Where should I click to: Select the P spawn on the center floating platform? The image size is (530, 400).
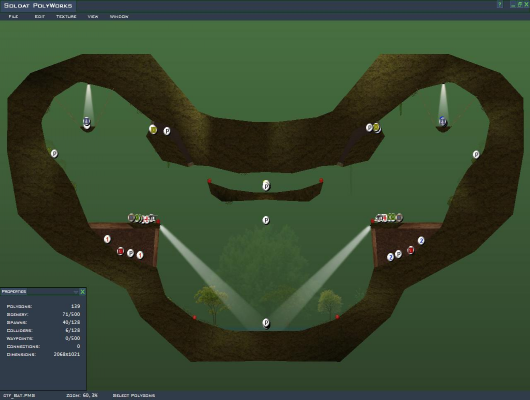[266, 186]
